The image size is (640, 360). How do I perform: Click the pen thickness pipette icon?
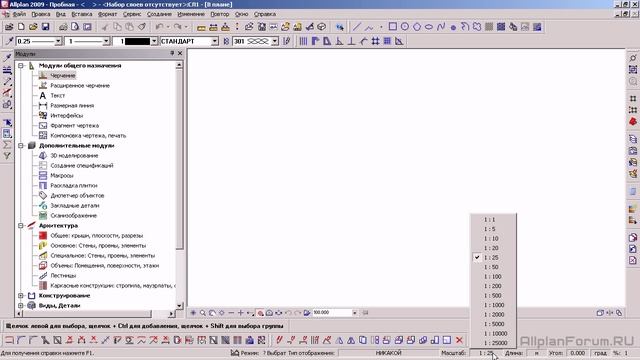click(x=9, y=41)
